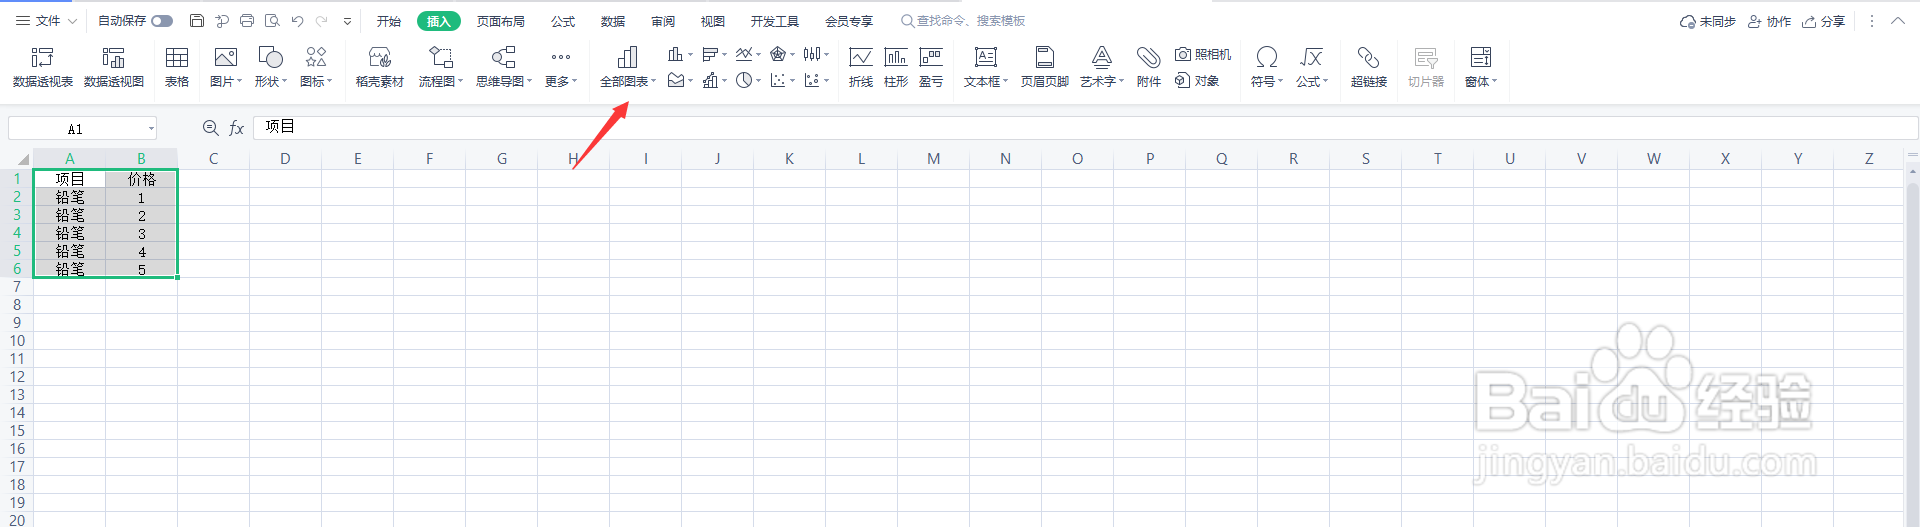Open the line chart type dropdown
This screenshot has height=527, width=1920.
click(748, 54)
